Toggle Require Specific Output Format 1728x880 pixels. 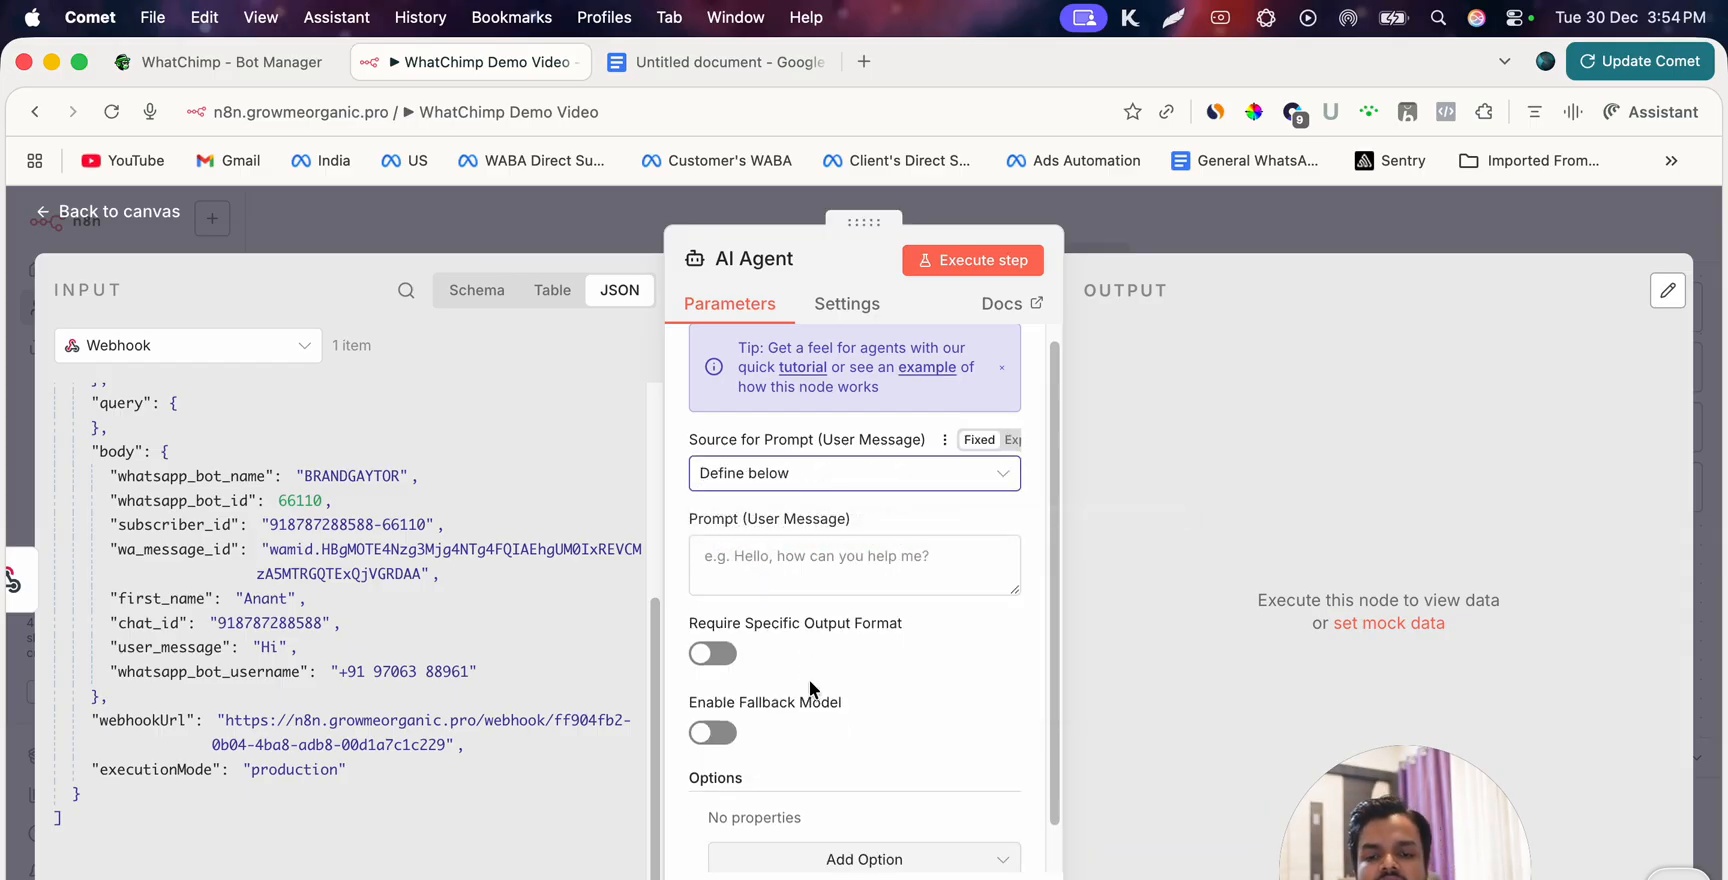713,654
